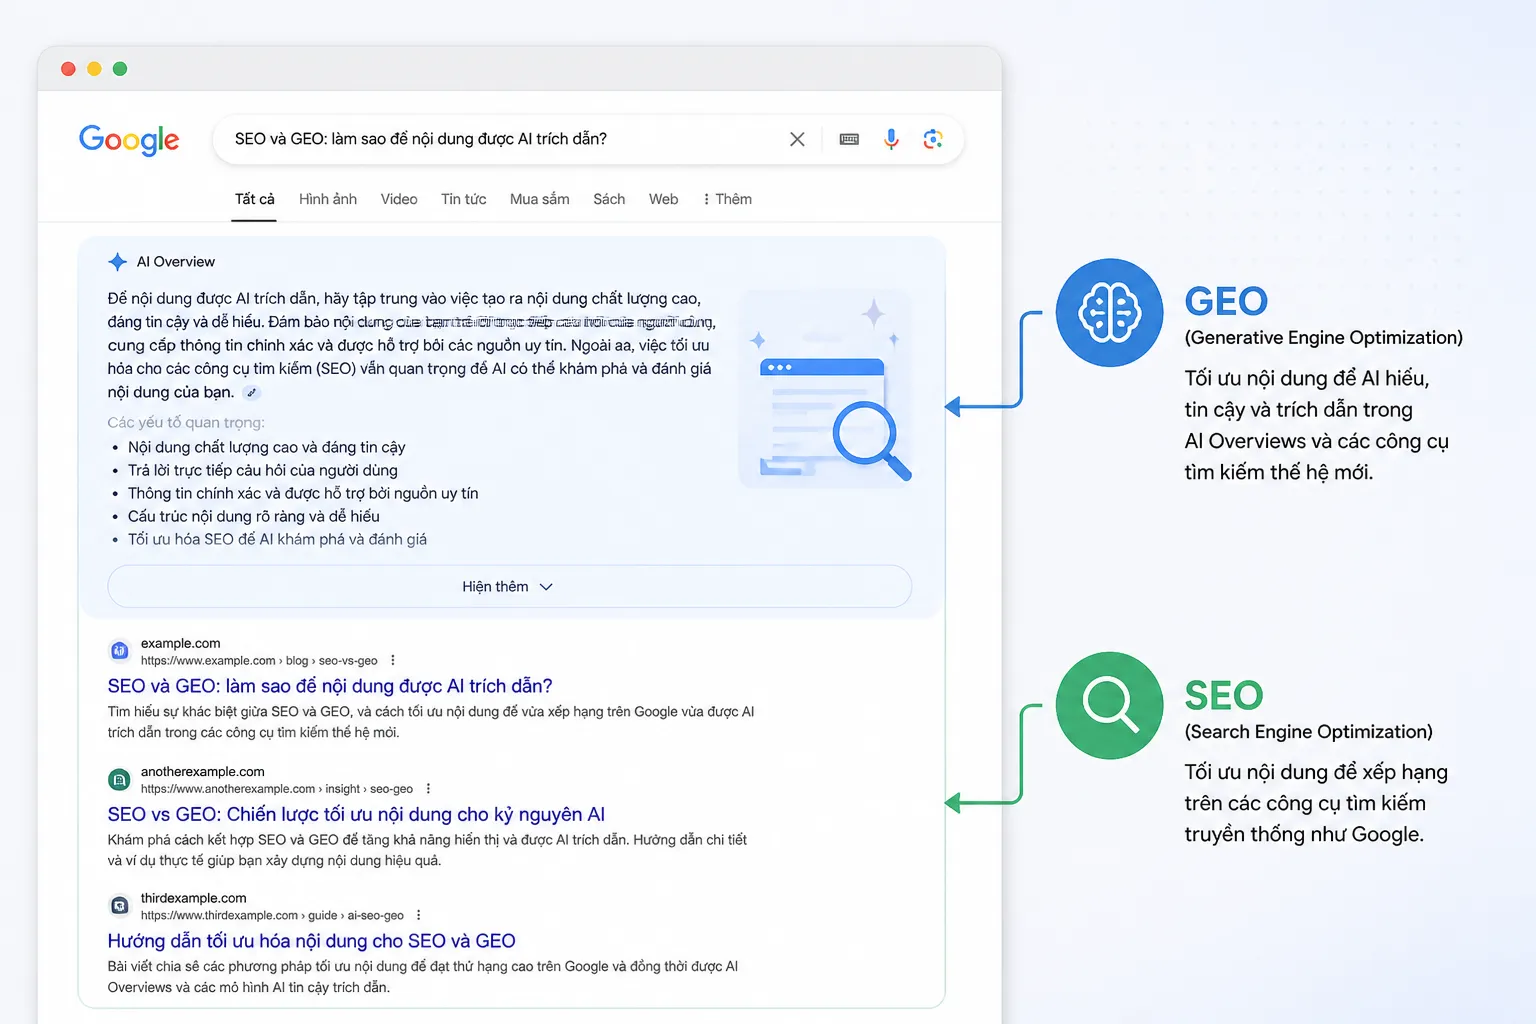
Task: Clear the search query with the X icon
Action: [797, 139]
